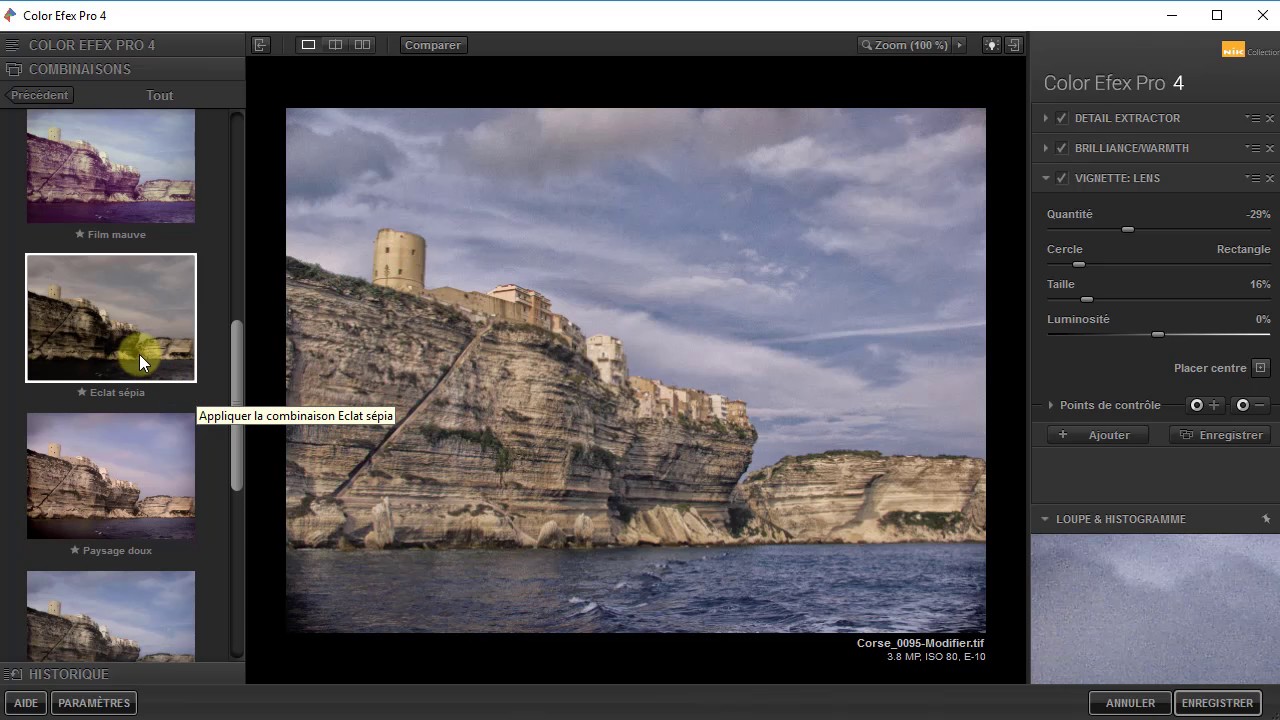This screenshot has width=1280, height=720.
Task: Open the Historique panel
Action: tap(122, 674)
